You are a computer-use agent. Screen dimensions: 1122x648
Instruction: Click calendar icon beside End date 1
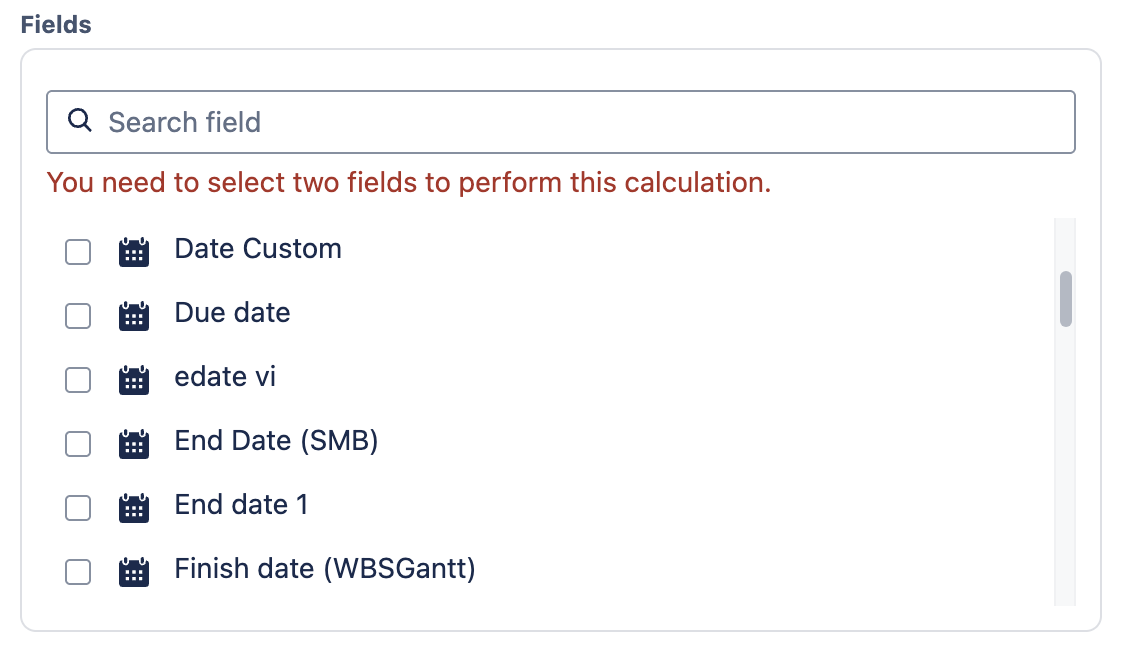click(x=134, y=508)
